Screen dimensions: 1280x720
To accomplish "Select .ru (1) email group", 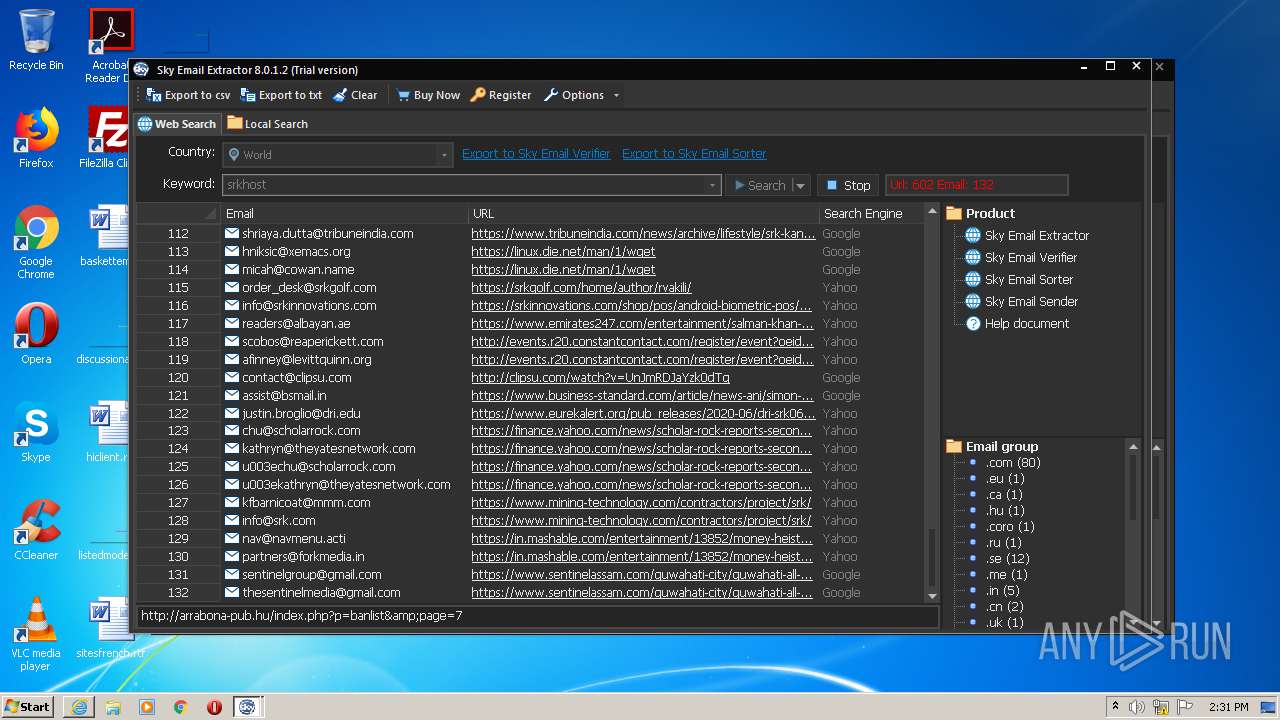I will (x=1004, y=542).
